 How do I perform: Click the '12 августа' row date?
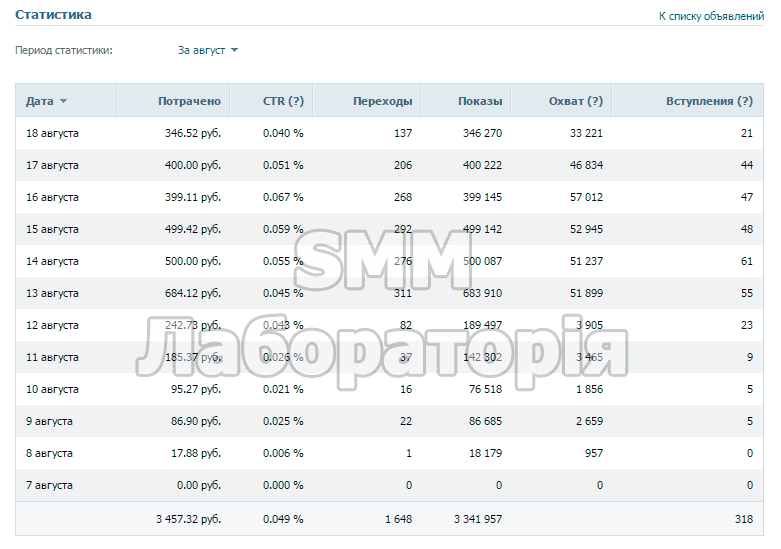[x=53, y=325]
